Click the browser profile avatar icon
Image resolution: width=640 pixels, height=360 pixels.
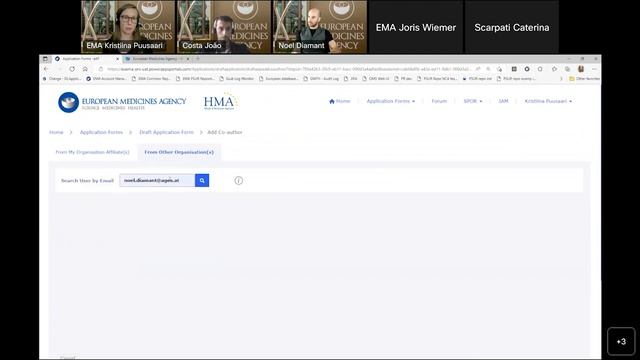click(x=581, y=69)
